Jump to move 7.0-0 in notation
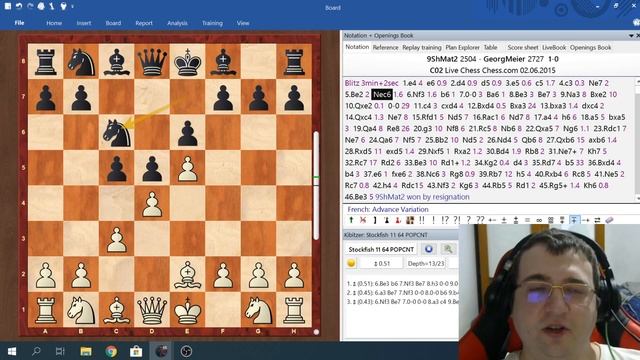640x360 pixels. [467, 94]
